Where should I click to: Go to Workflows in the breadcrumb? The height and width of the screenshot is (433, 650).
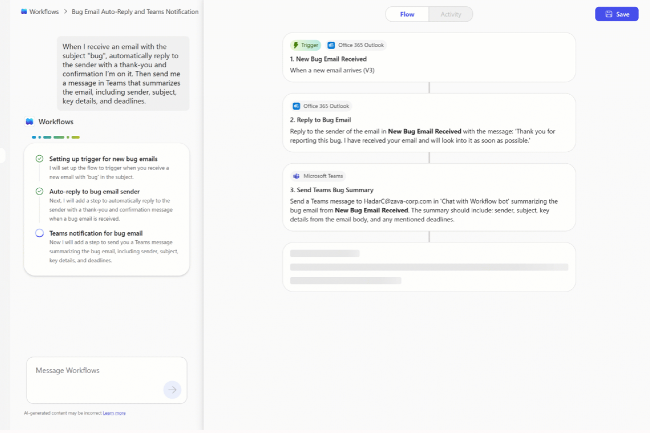click(x=44, y=12)
